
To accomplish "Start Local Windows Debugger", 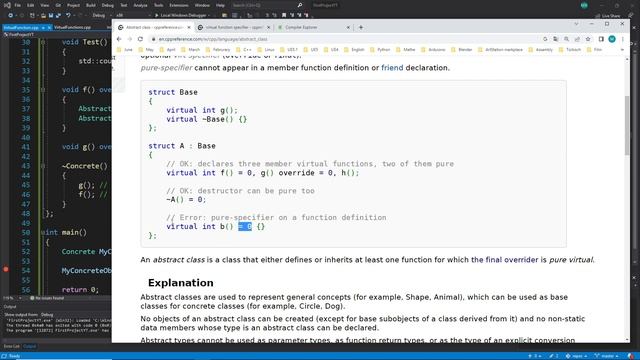I will [x=182, y=16].
